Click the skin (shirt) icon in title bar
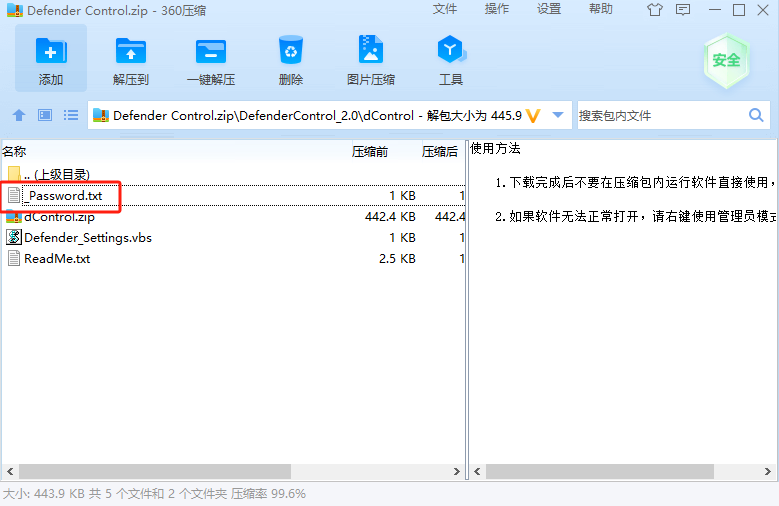 (655, 10)
